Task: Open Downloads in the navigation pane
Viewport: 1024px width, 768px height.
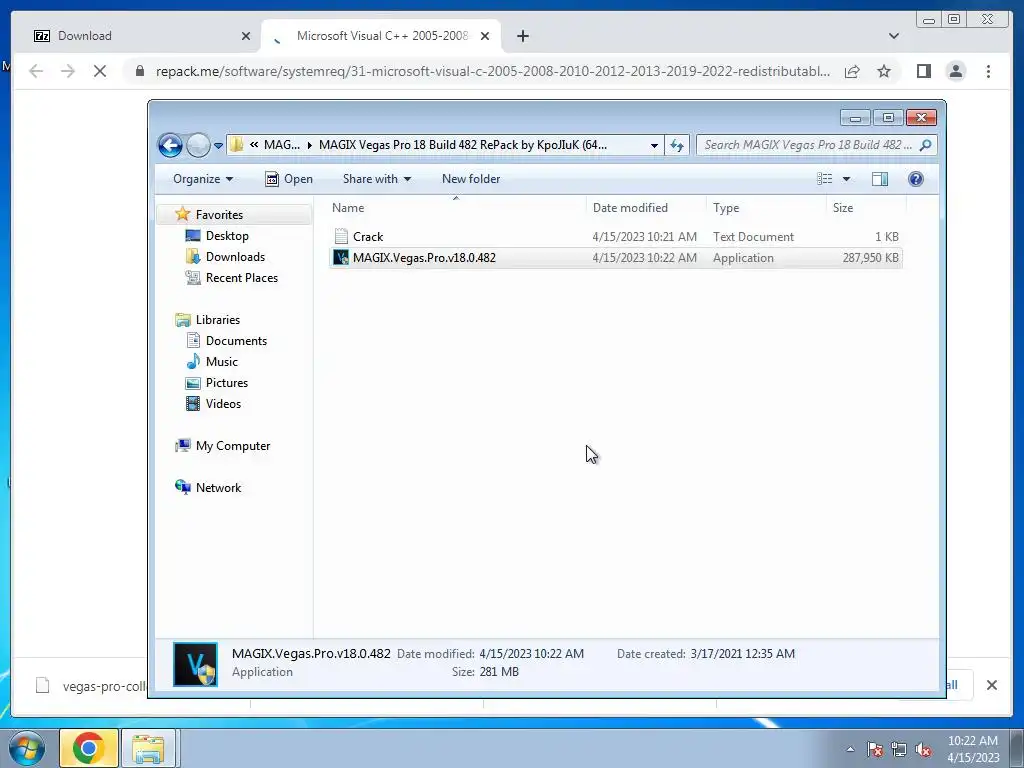Action: pos(235,257)
